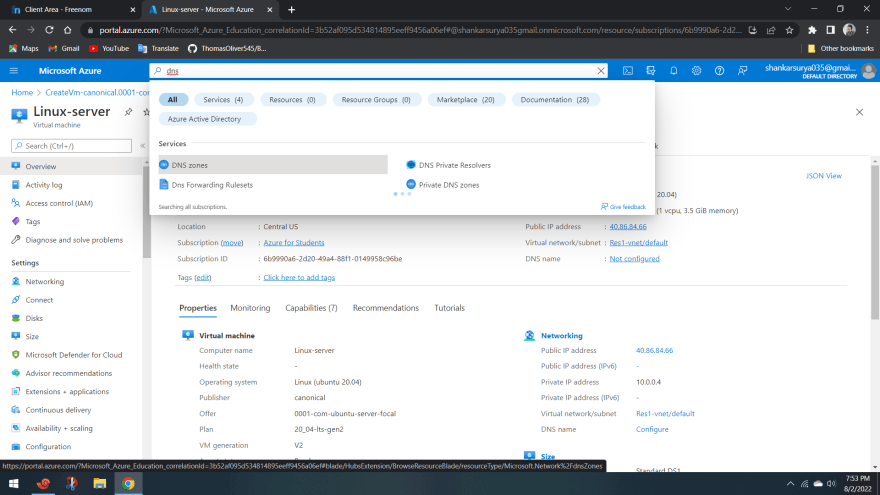Open Extensions + applications
The height and width of the screenshot is (495, 880).
coord(67,392)
